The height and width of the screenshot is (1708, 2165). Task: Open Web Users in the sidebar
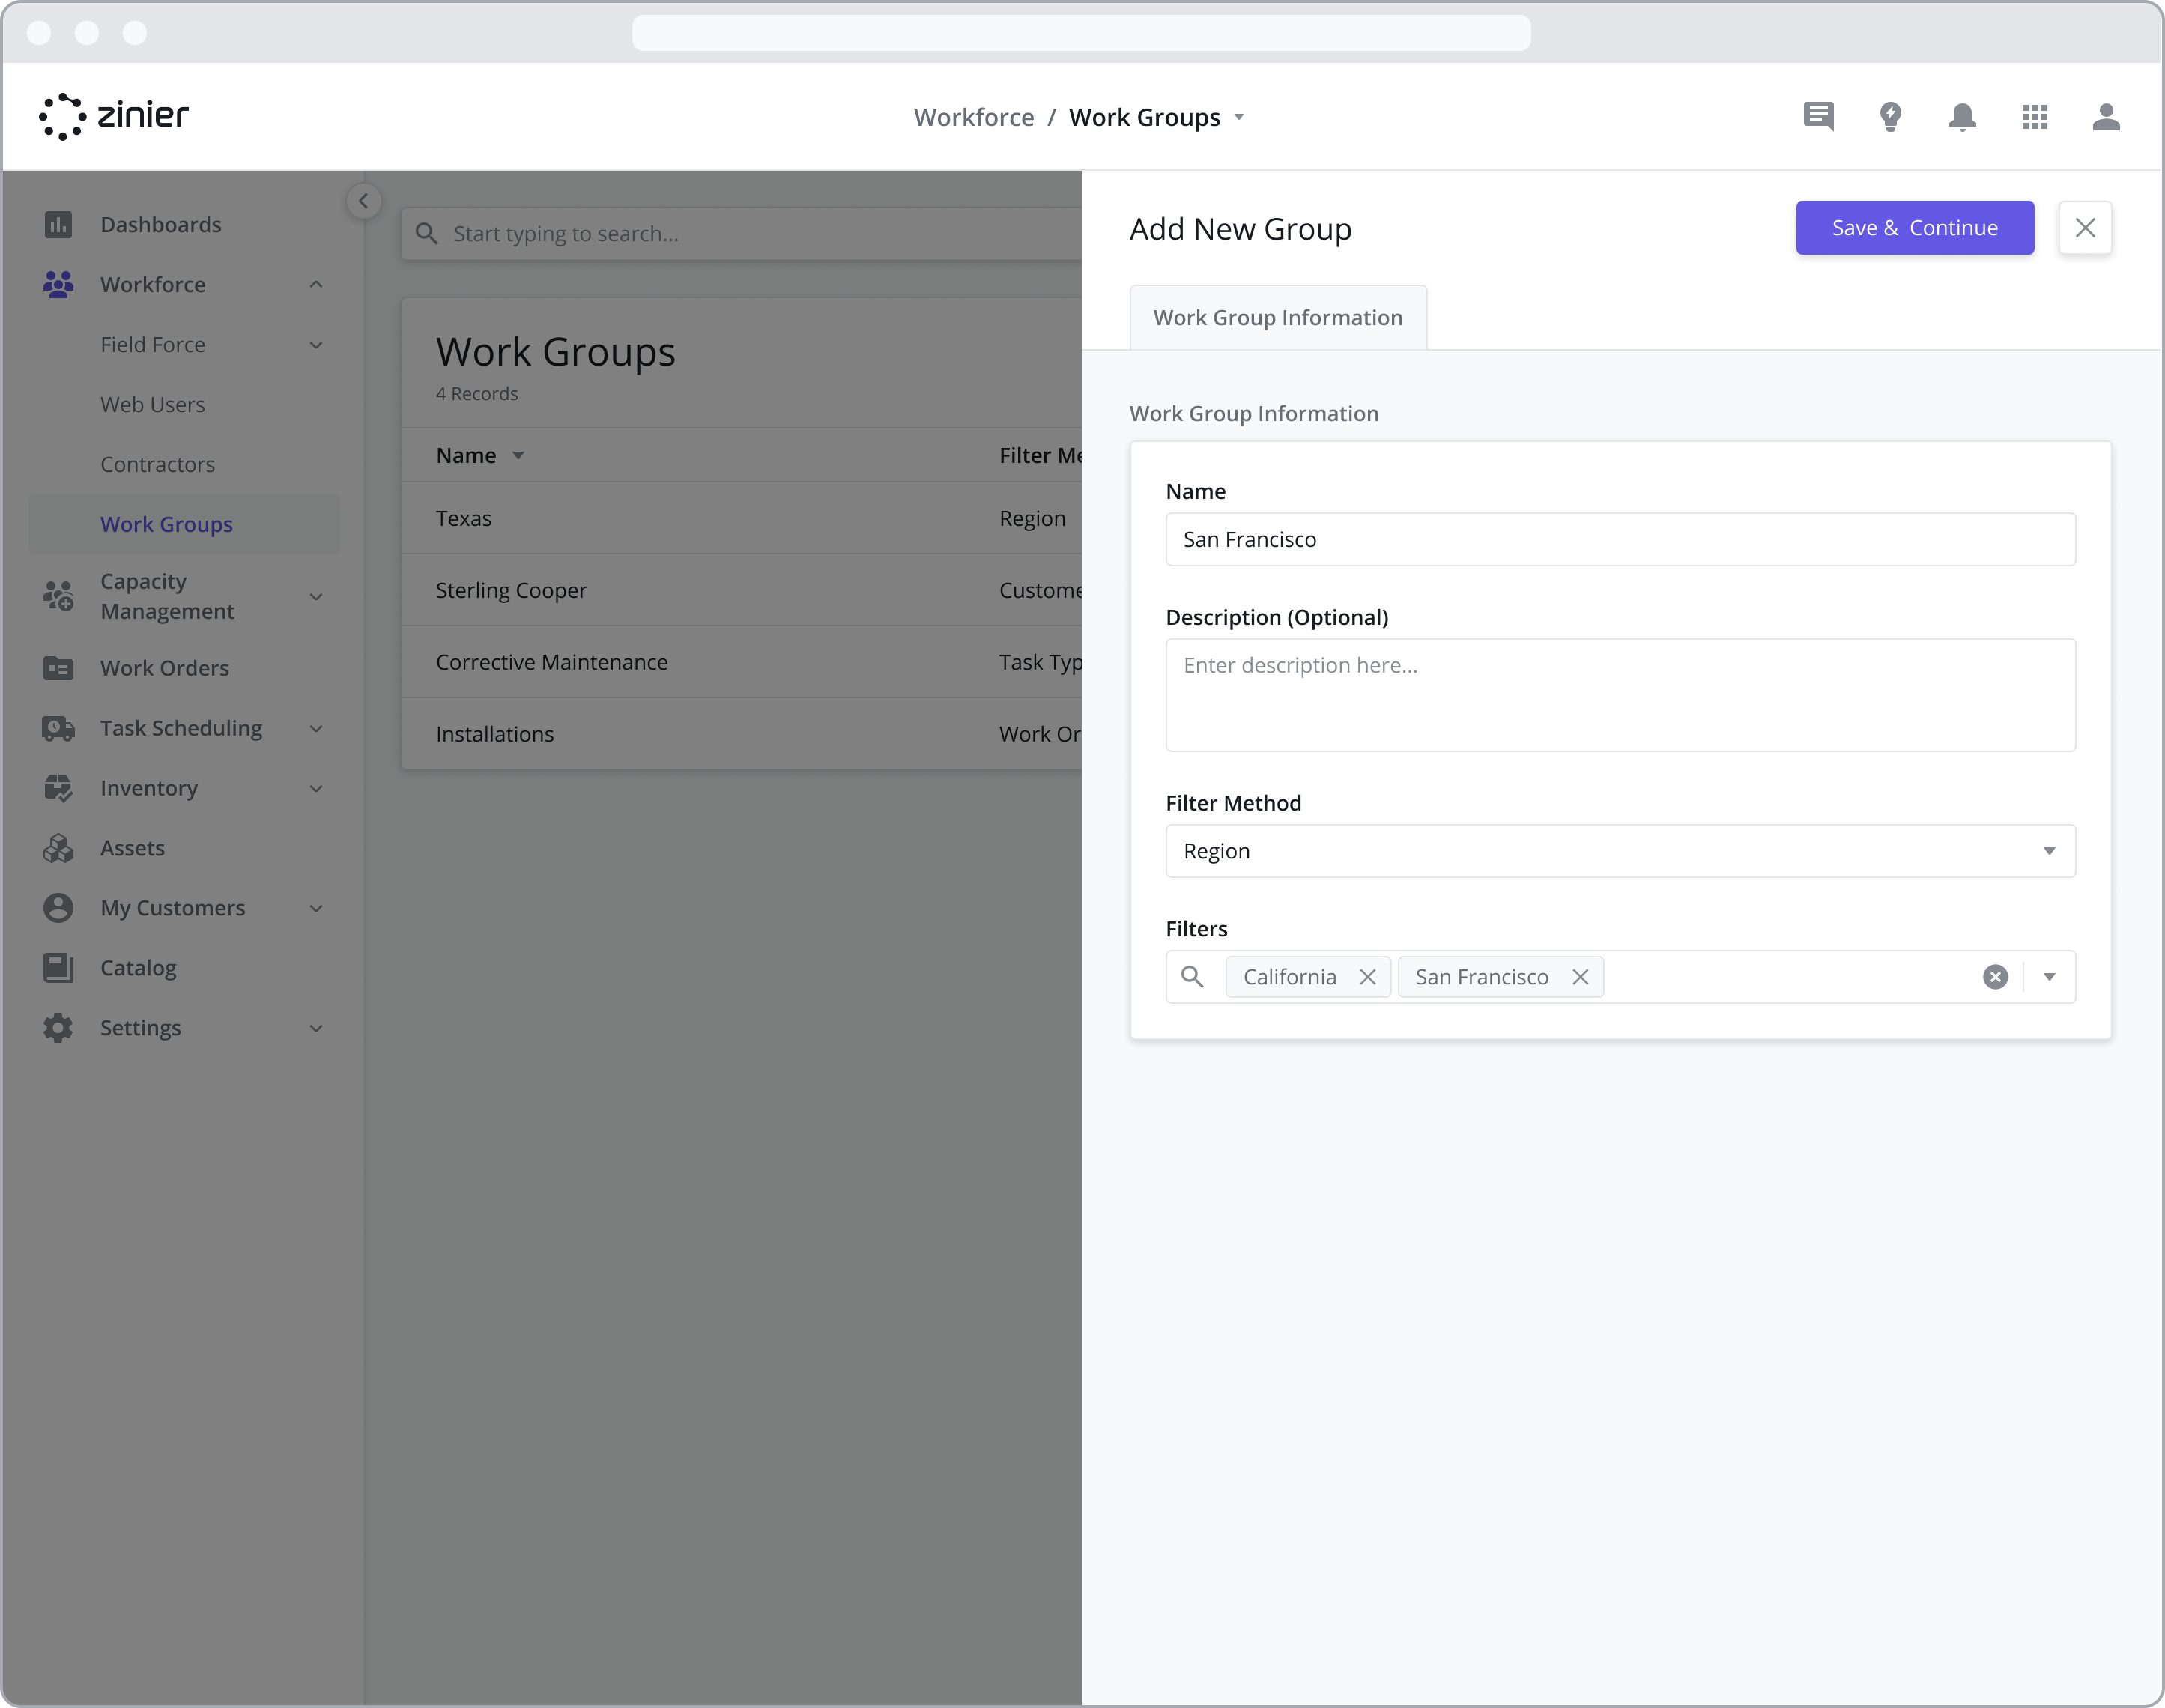[x=152, y=404]
